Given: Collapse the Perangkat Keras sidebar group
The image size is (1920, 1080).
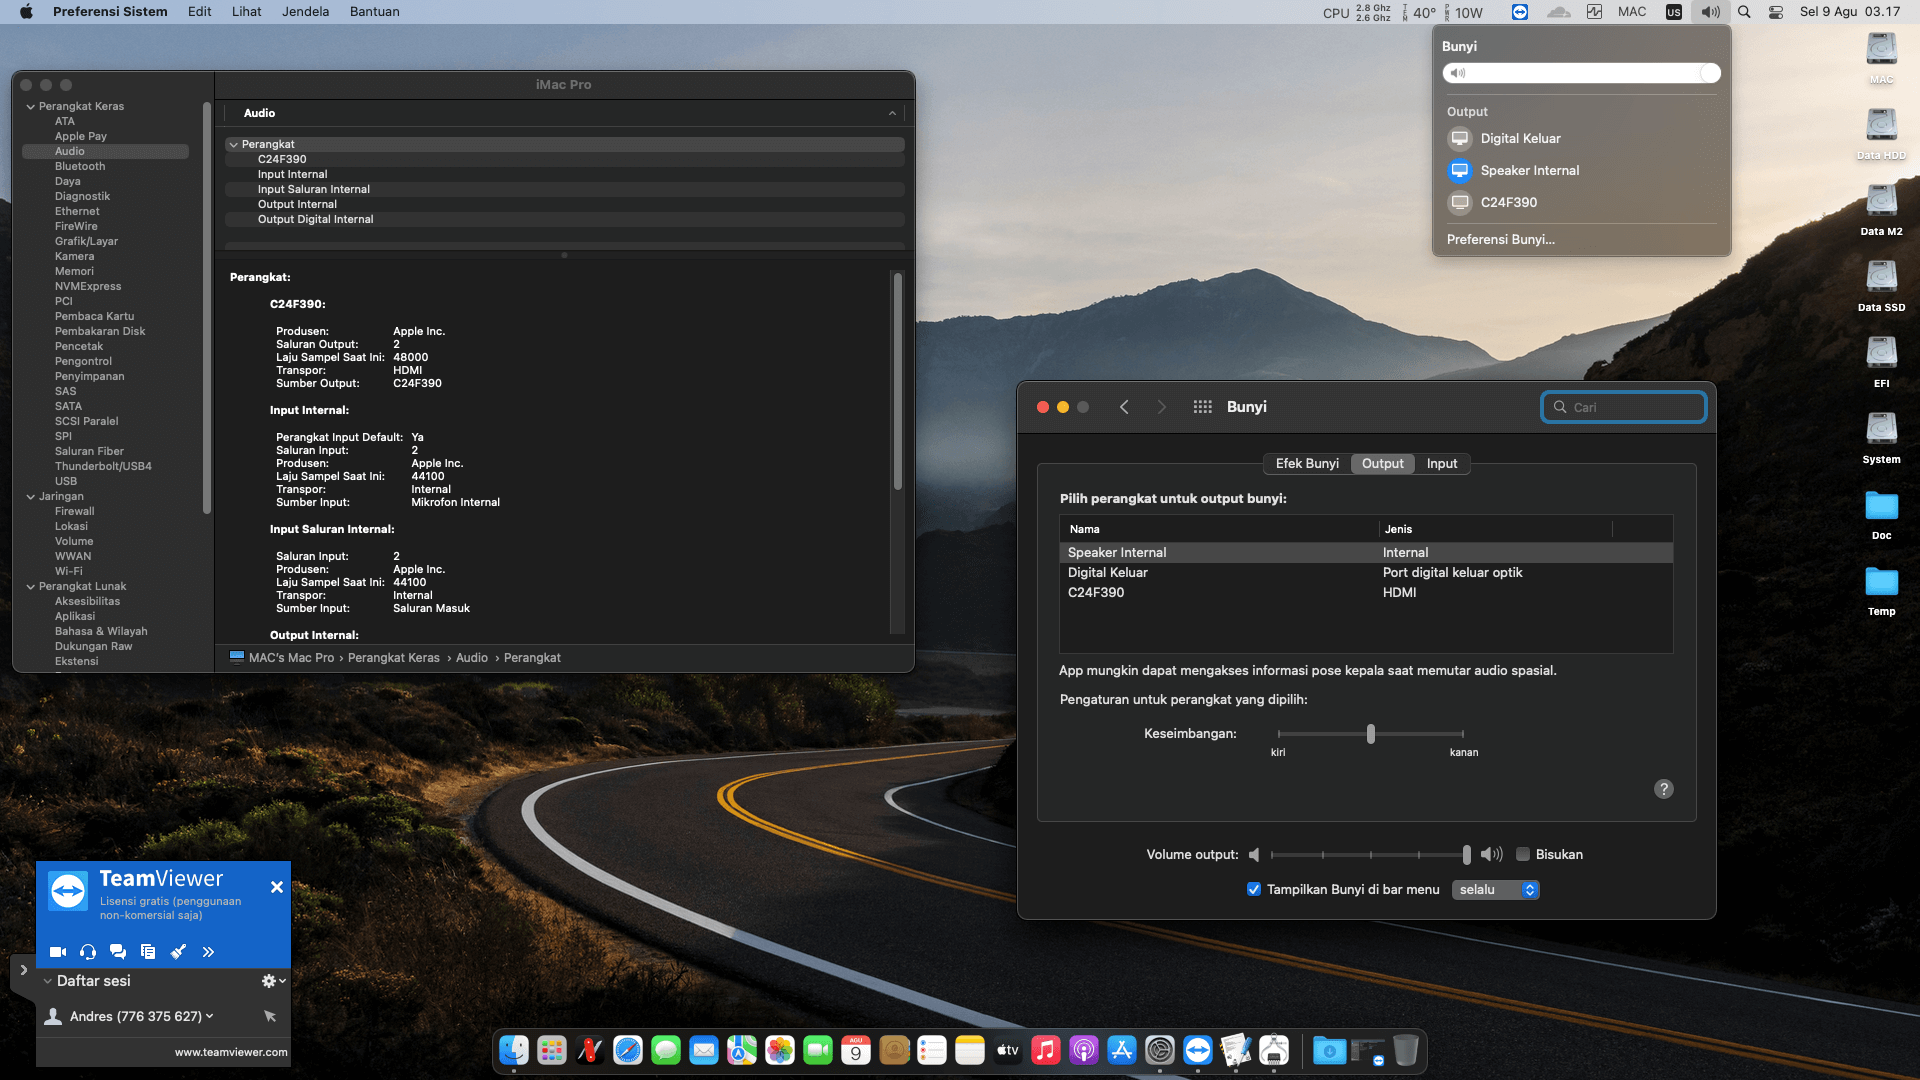Looking at the screenshot, I should coord(31,106).
